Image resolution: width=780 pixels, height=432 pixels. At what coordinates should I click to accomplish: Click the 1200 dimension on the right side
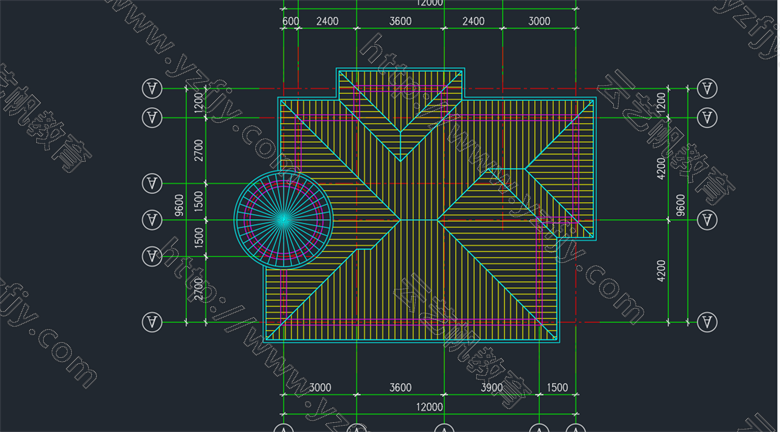[x=661, y=103]
